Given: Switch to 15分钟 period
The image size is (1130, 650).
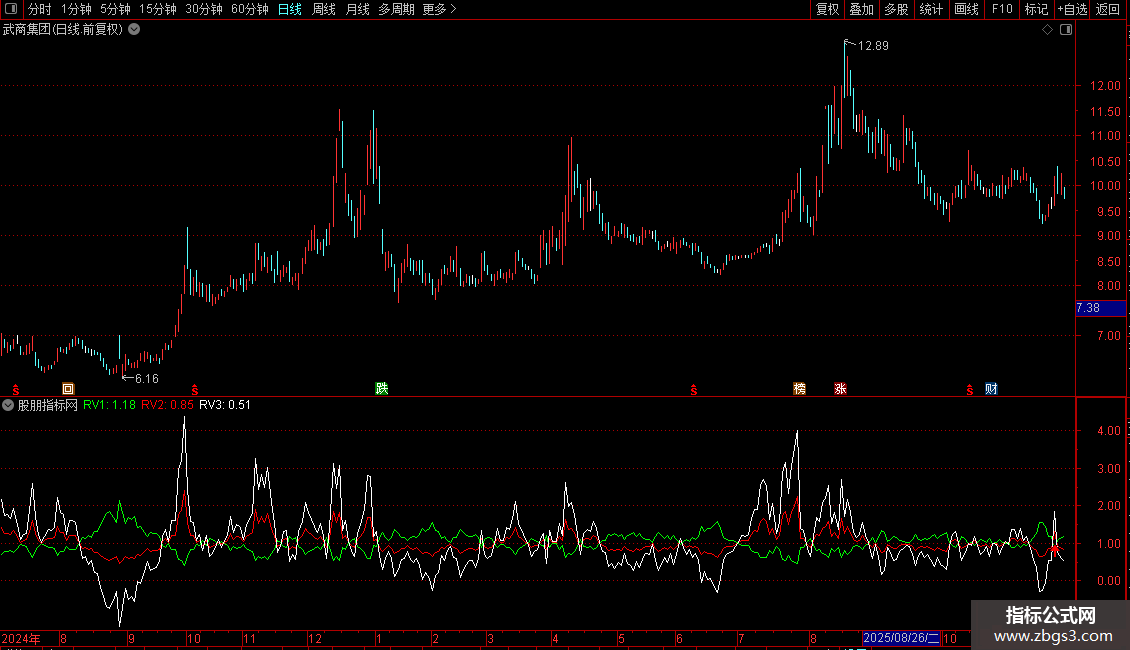Looking at the screenshot, I should point(158,9).
